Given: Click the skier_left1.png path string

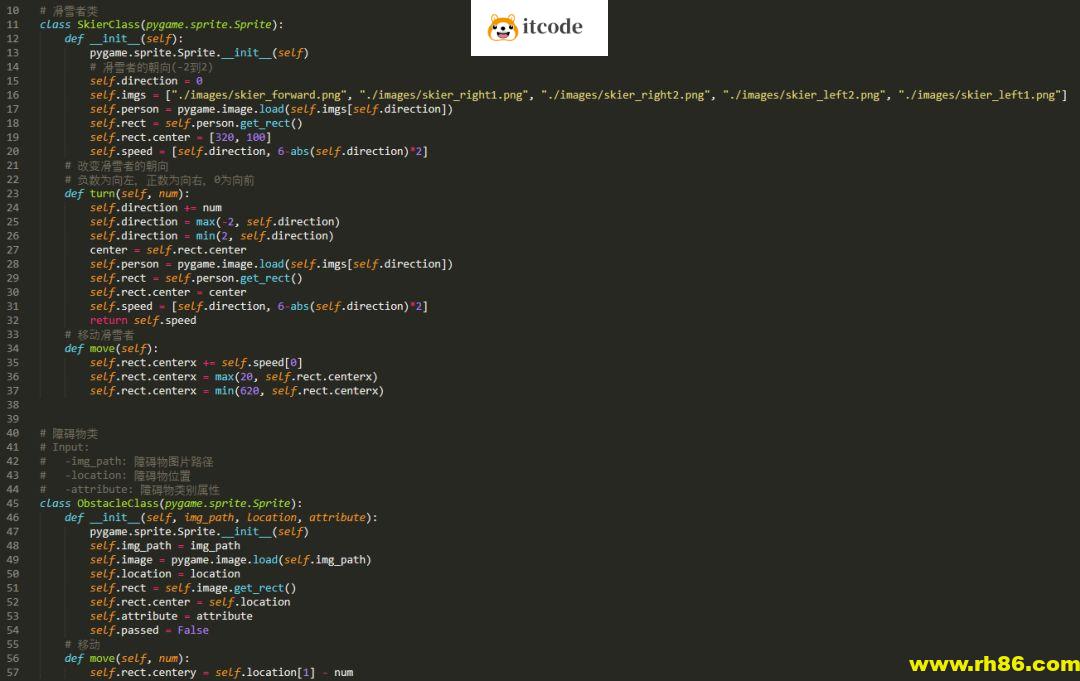Looking at the screenshot, I should pyautogui.click(x=982, y=95).
